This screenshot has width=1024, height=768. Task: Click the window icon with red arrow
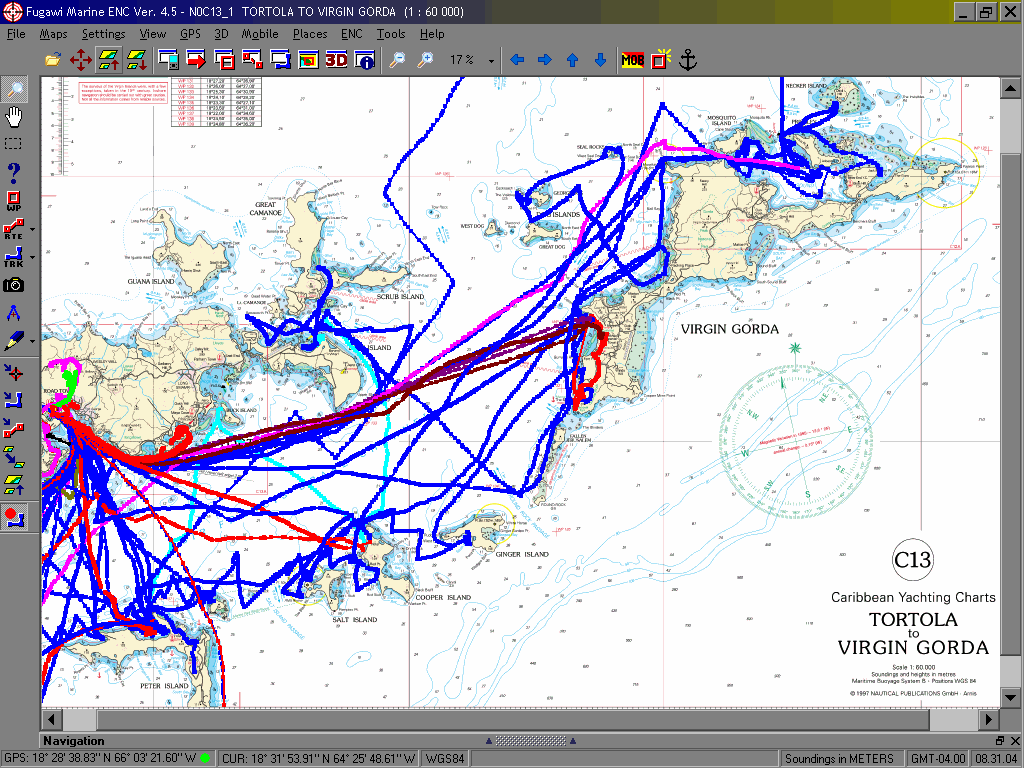point(196,60)
